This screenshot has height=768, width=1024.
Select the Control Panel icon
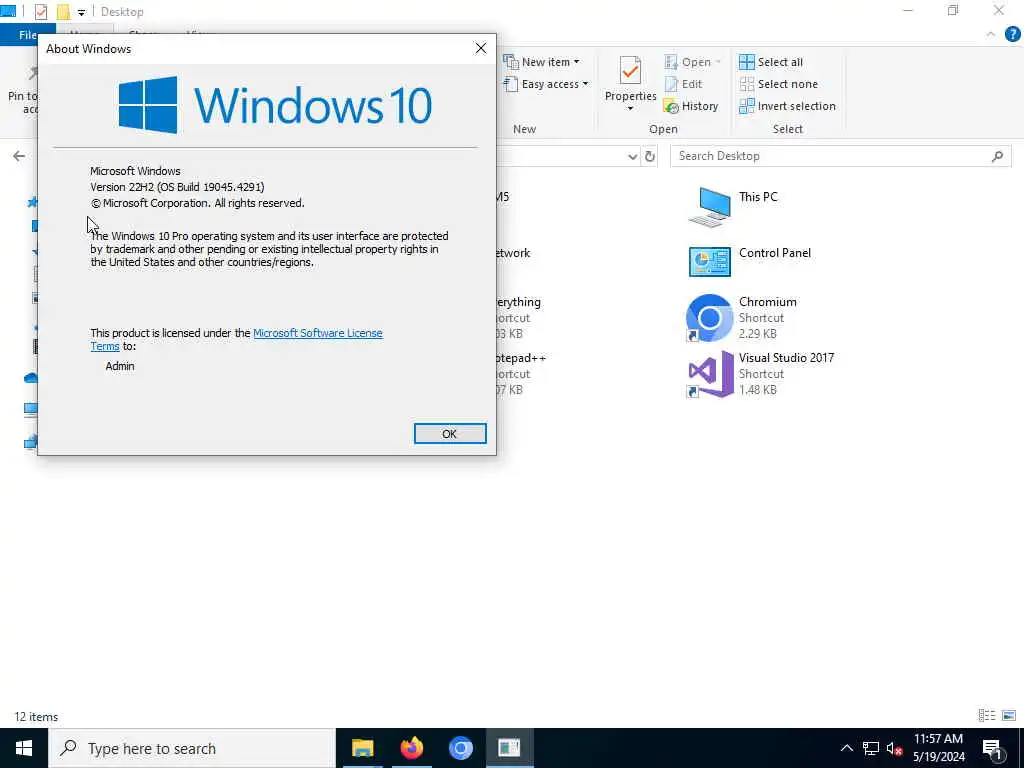click(710, 262)
